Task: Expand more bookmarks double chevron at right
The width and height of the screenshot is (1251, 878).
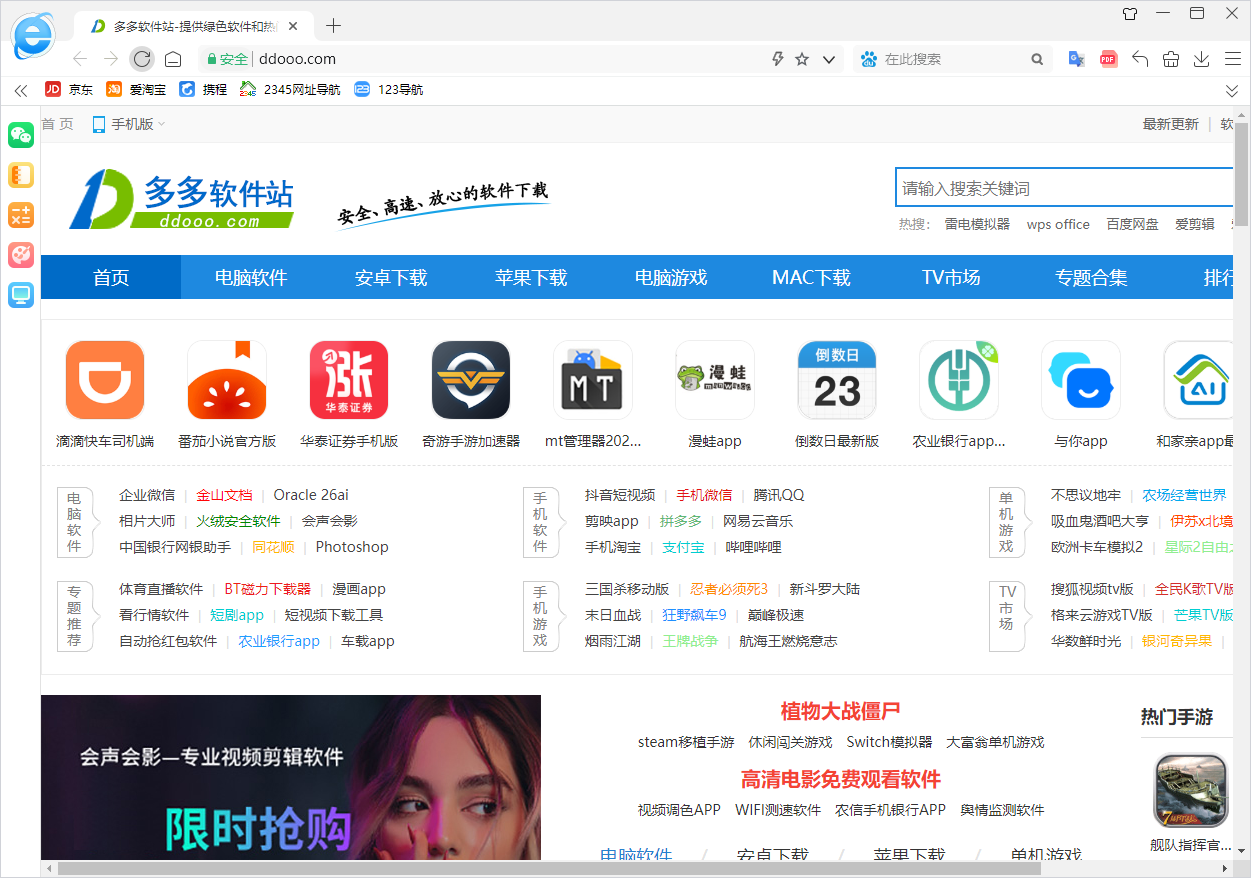Action: (x=1232, y=90)
